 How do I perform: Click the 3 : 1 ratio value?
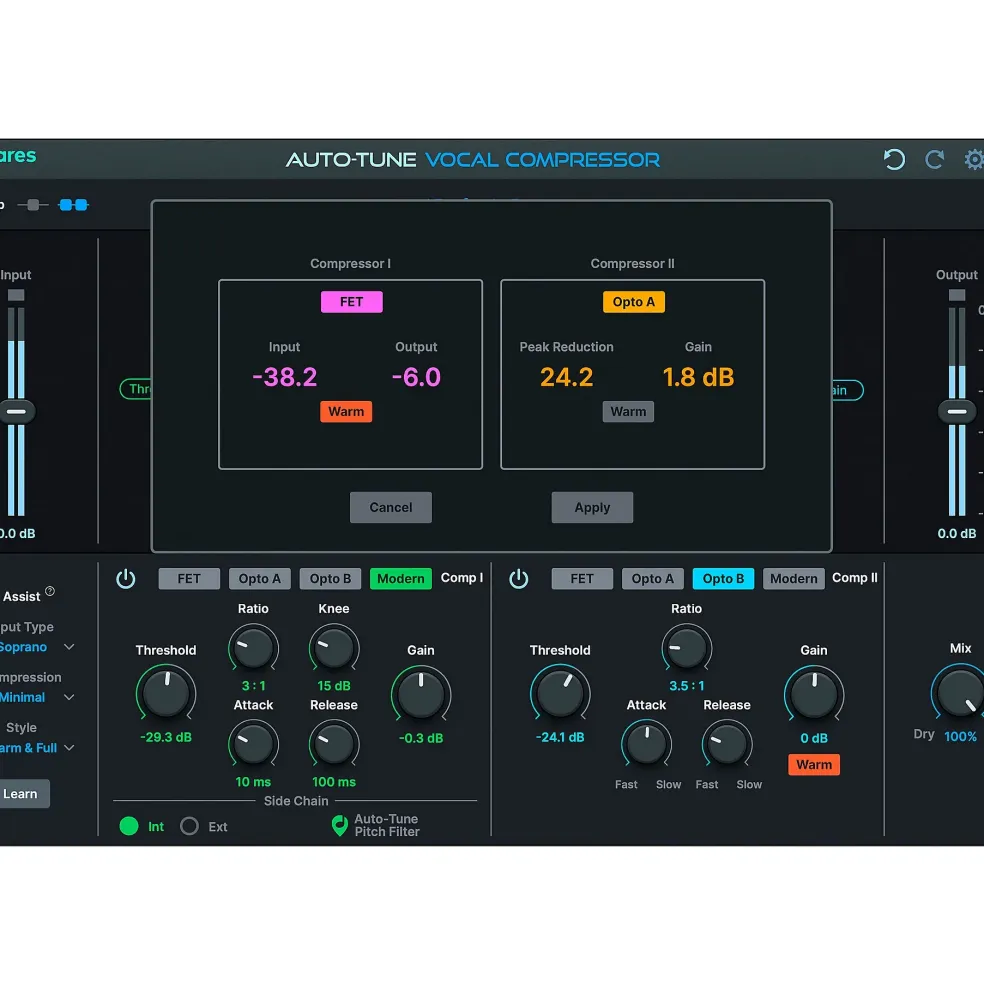click(x=253, y=686)
